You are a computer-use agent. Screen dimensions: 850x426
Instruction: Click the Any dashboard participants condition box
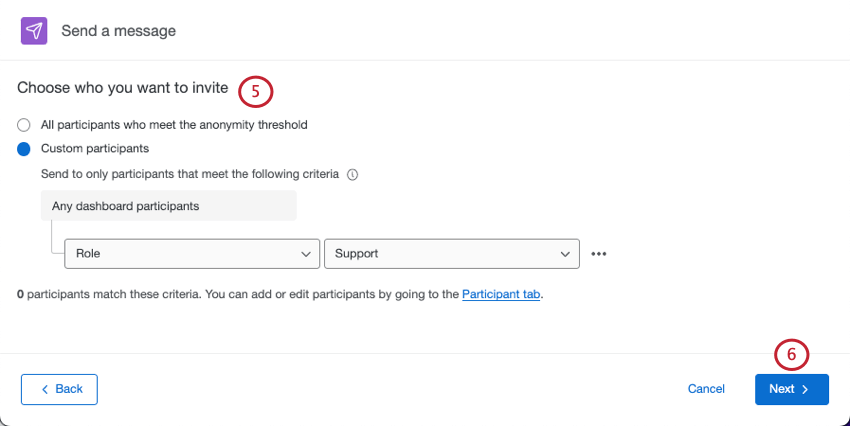tap(168, 206)
